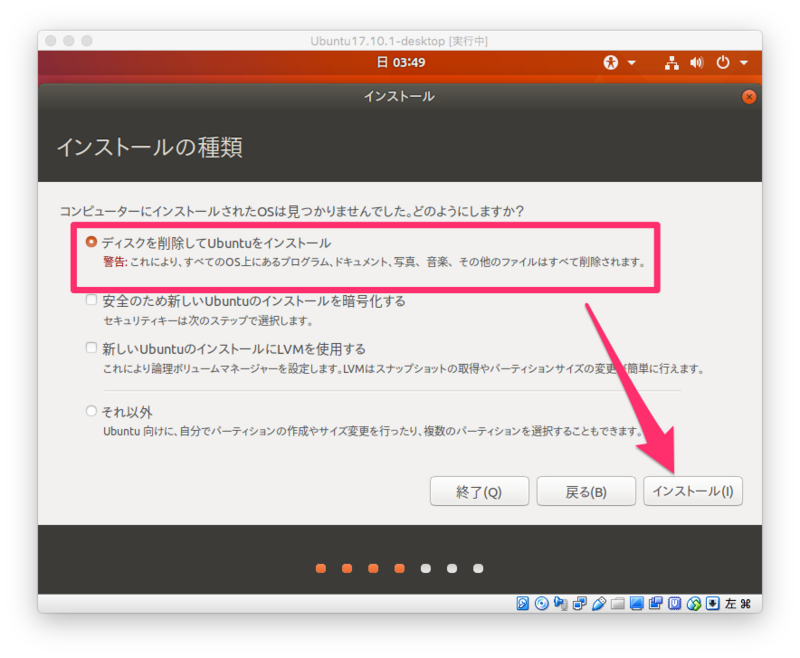Screen dimensions: 800x658
Task: Enable the LVMを使用する checkbox
Action: (x=91, y=347)
